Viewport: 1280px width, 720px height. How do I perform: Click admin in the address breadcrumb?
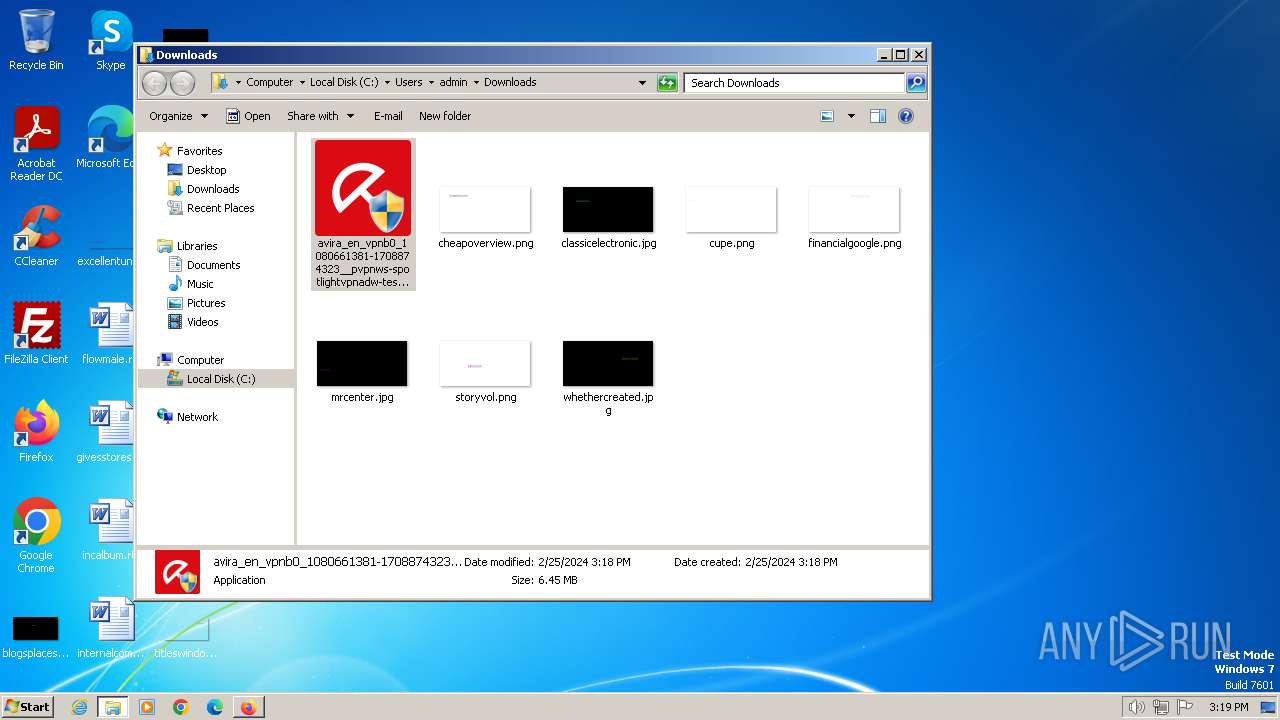pyautogui.click(x=453, y=83)
